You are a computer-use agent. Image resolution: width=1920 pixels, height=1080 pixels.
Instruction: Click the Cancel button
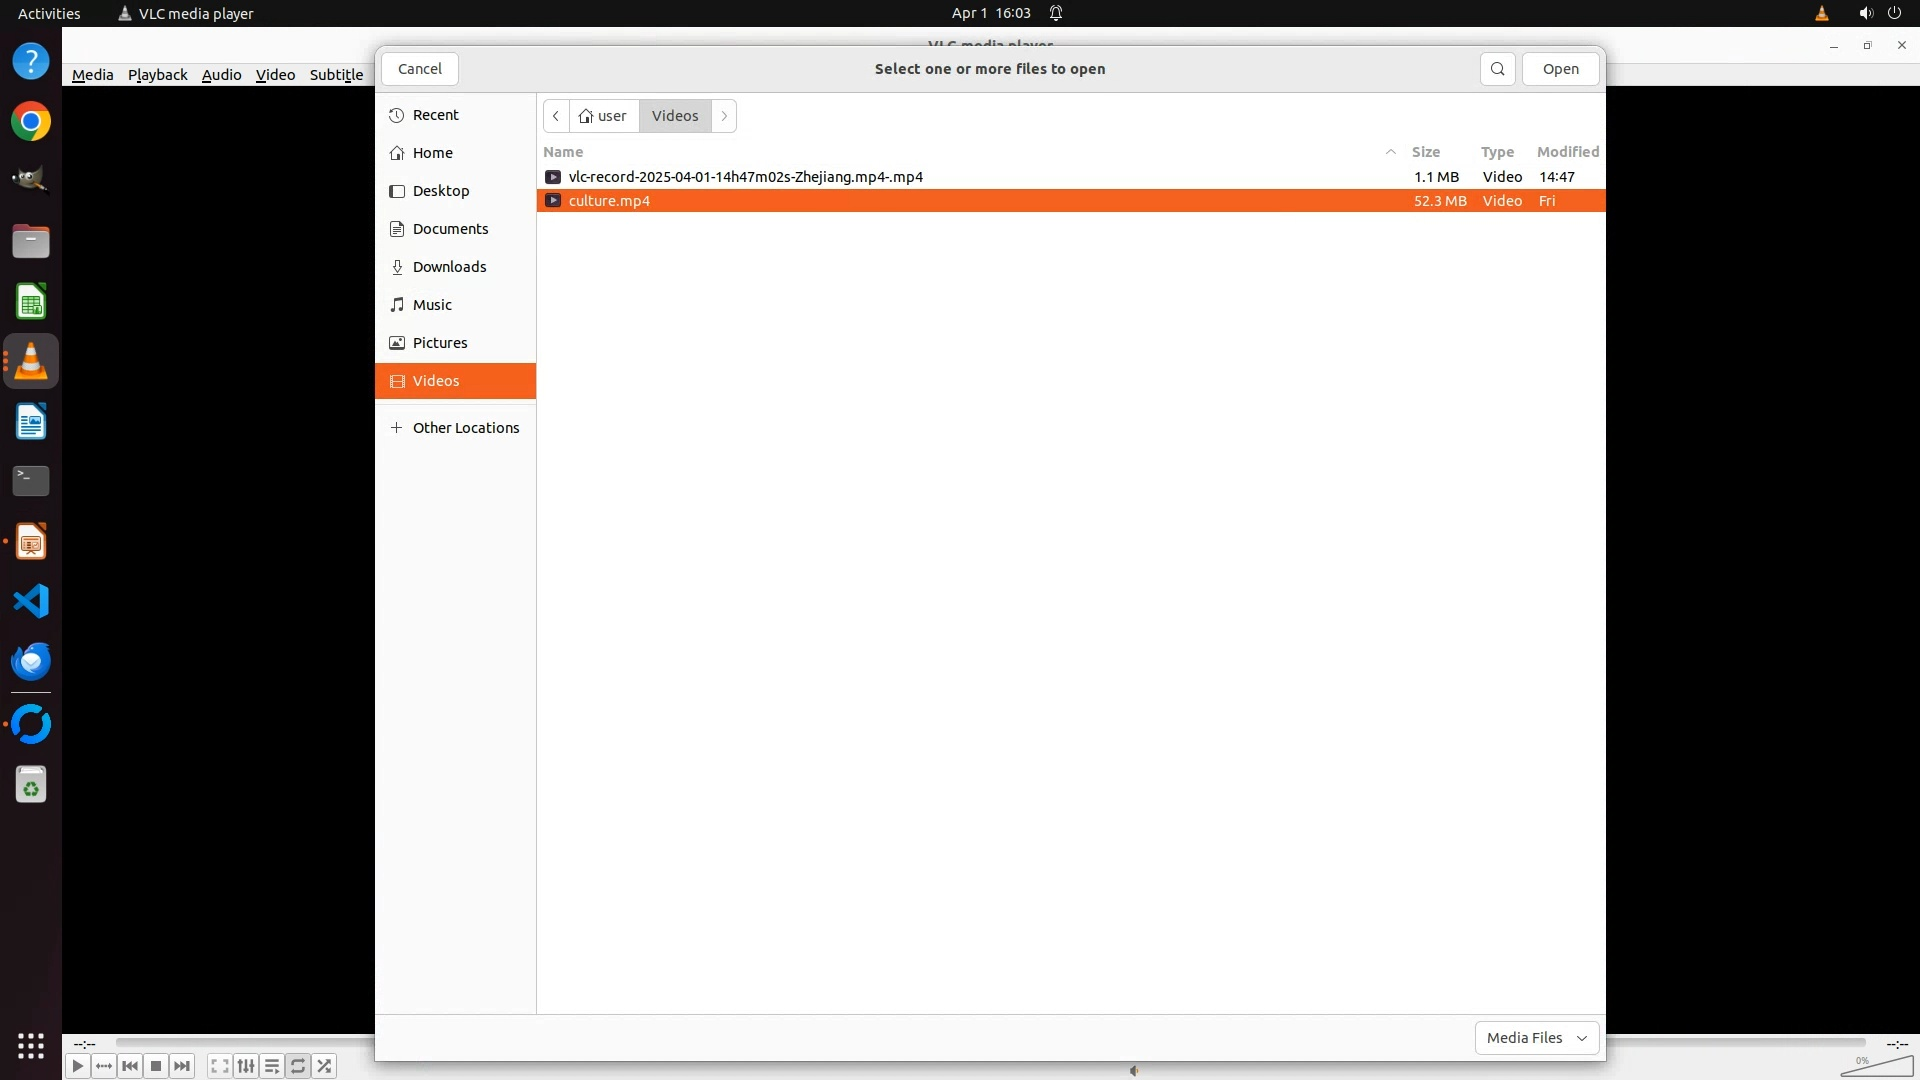[419, 69]
